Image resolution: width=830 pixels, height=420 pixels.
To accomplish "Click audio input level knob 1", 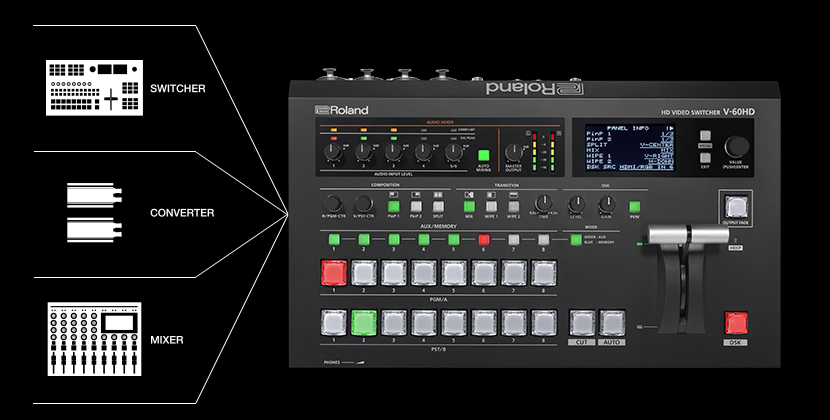I will tap(332, 152).
